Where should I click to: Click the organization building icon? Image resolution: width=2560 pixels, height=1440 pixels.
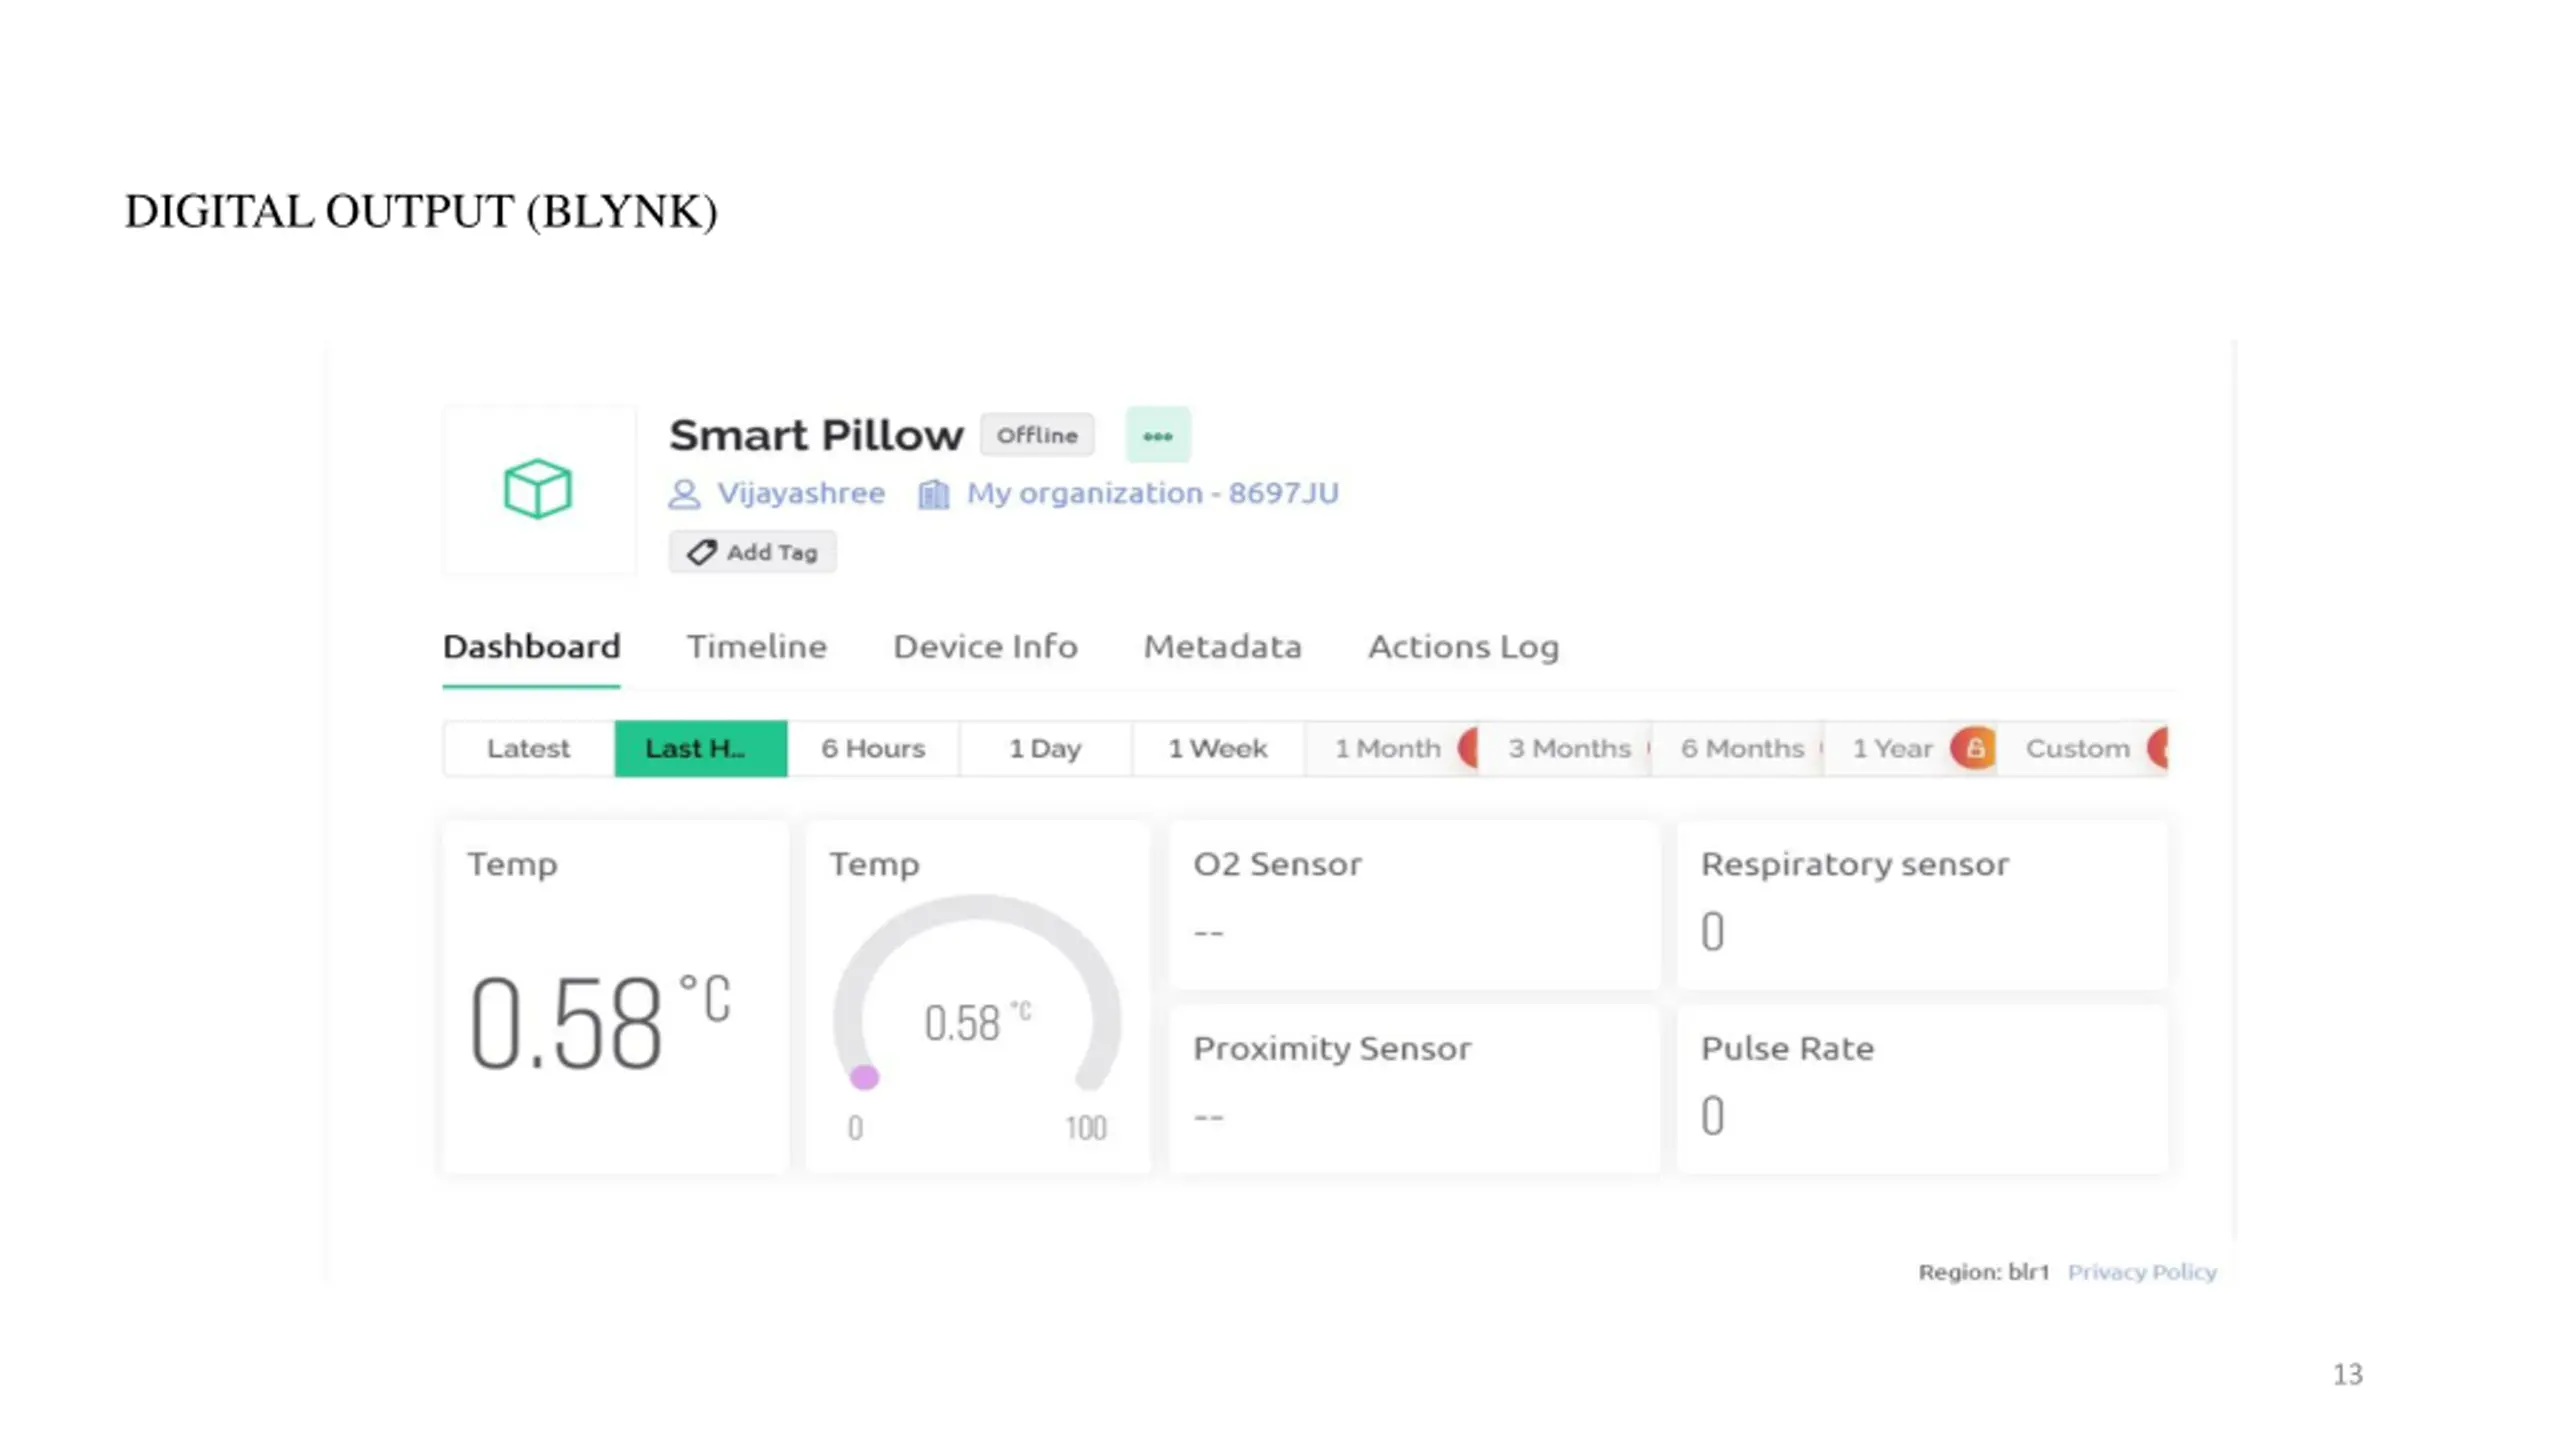[x=933, y=494]
